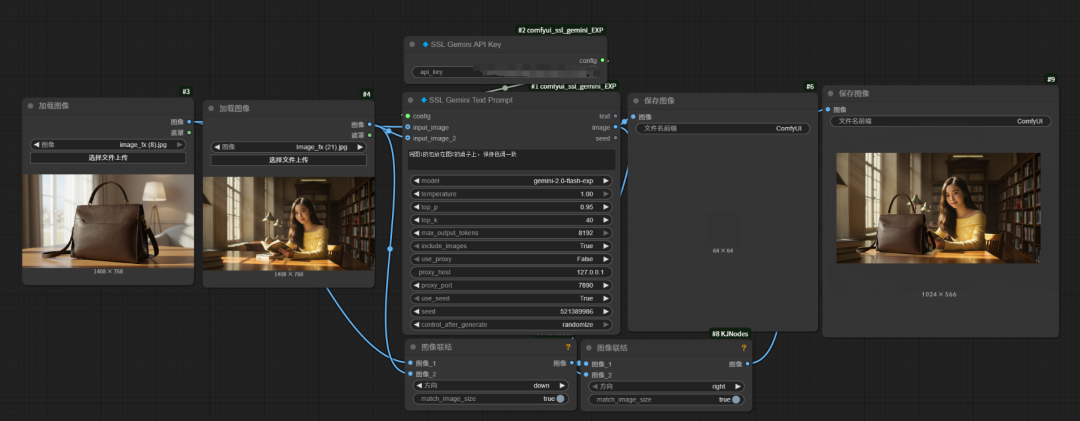Toggle use_proxy from False

click(510, 259)
